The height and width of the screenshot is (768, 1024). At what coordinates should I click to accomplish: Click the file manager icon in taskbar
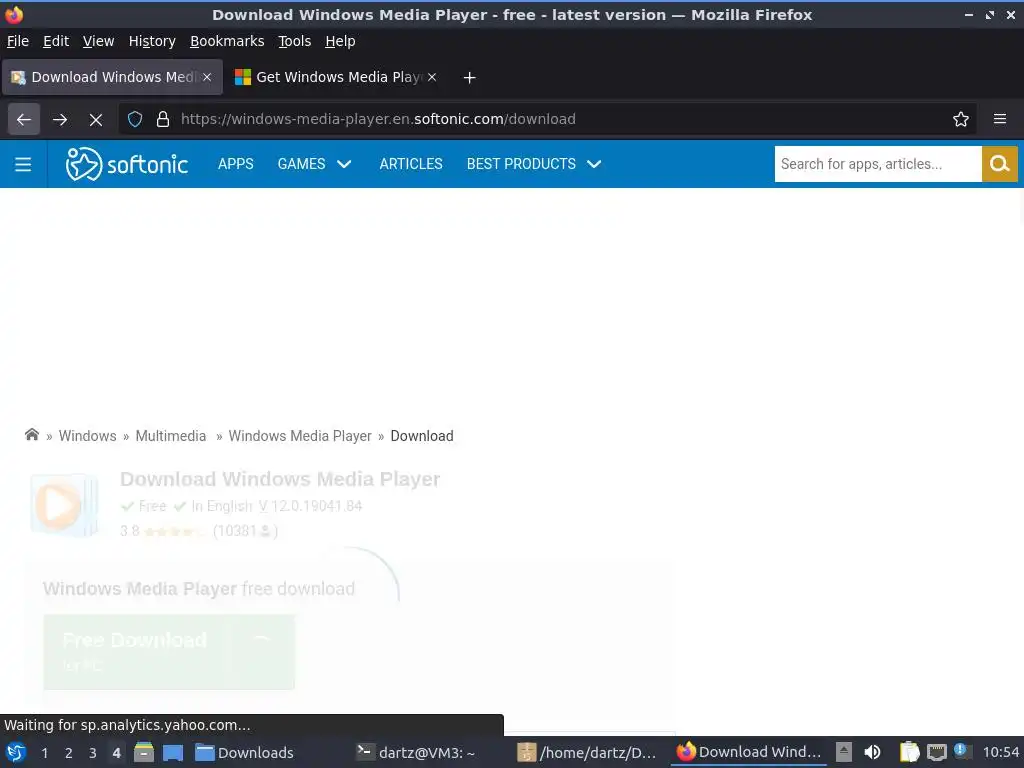[144, 752]
